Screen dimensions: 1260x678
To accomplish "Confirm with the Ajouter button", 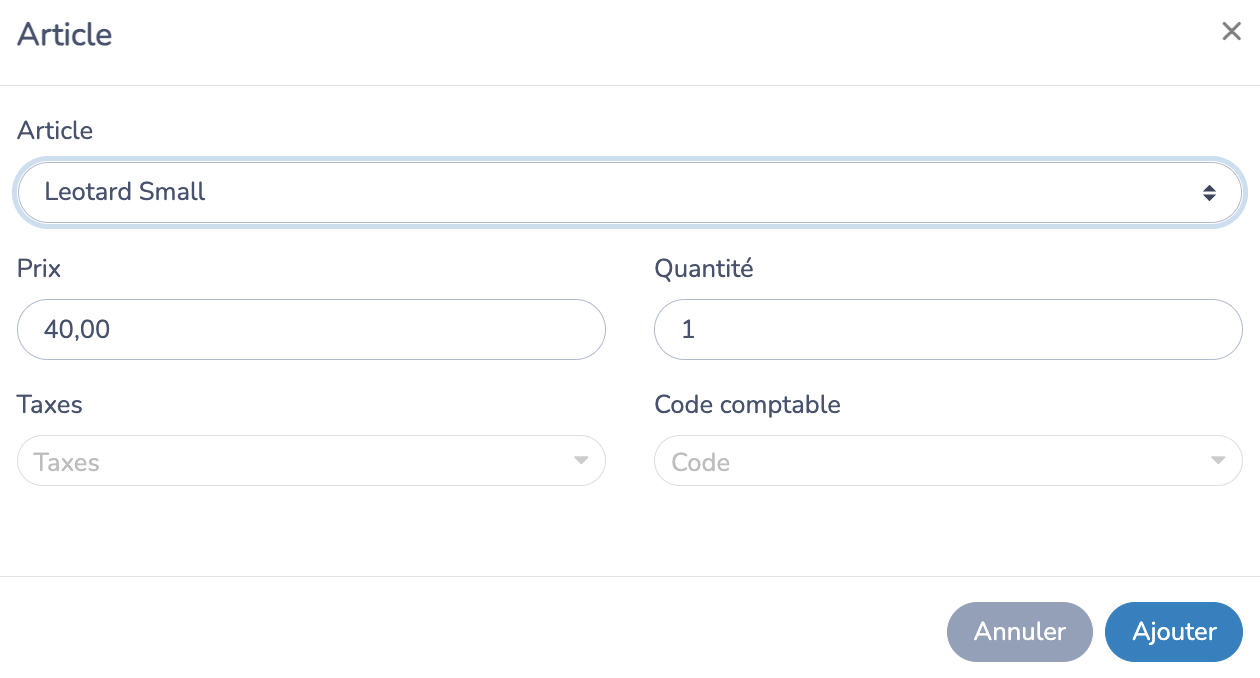I will 1174,632.
